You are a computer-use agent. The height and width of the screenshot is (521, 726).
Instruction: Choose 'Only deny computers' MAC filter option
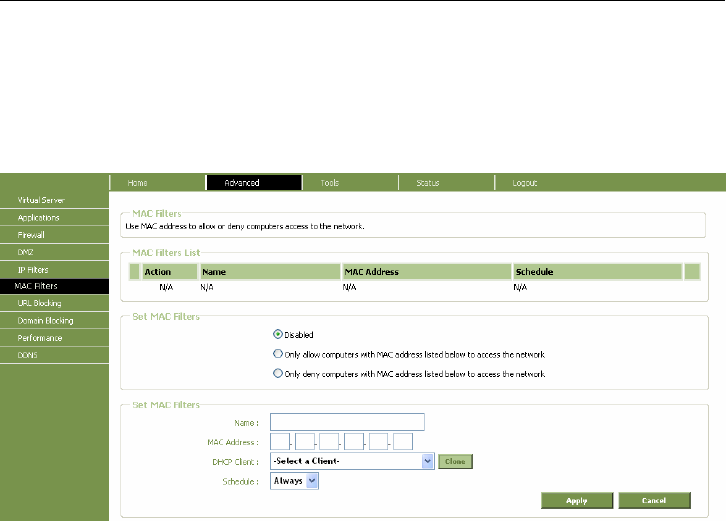click(x=277, y=373)
